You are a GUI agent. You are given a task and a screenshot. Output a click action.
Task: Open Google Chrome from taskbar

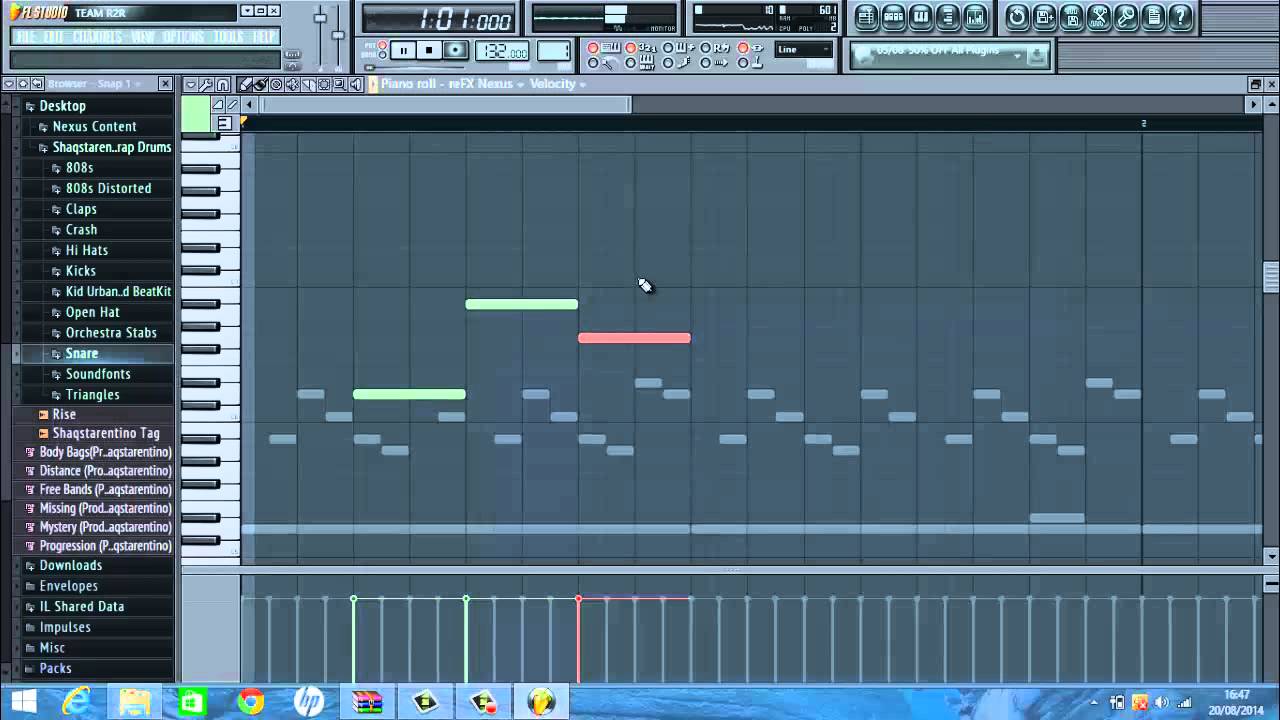pos(251,702)
